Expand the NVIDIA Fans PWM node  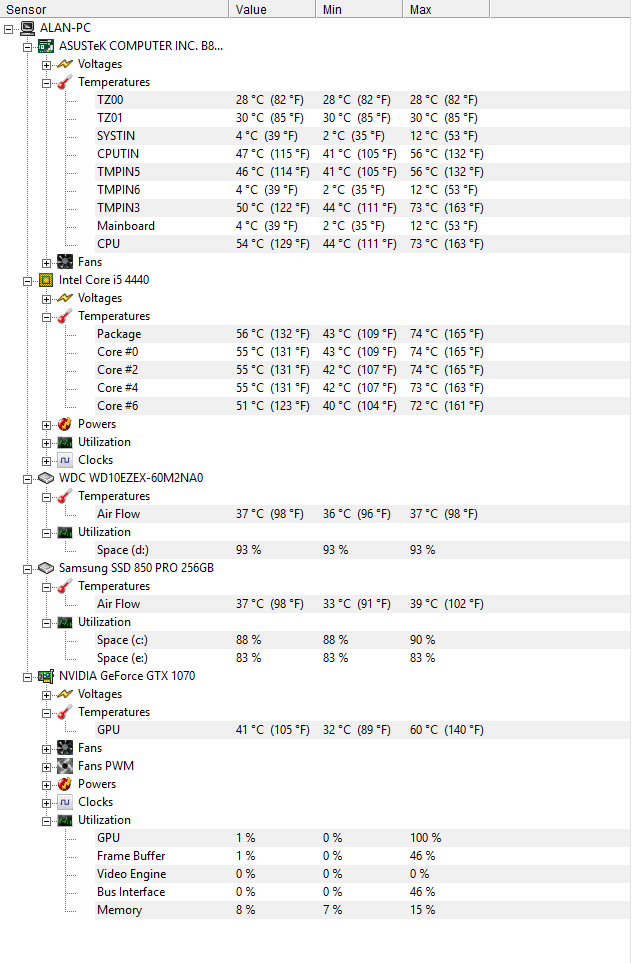[46, 766]
